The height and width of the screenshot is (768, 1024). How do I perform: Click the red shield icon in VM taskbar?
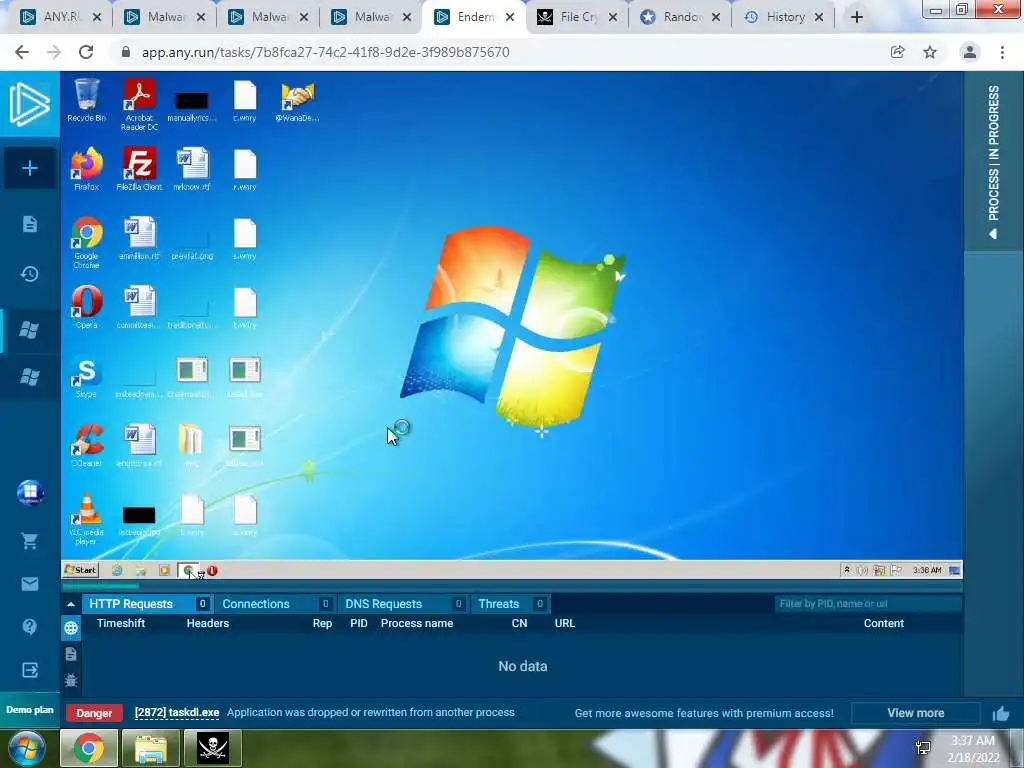click(x=212, y=571)
